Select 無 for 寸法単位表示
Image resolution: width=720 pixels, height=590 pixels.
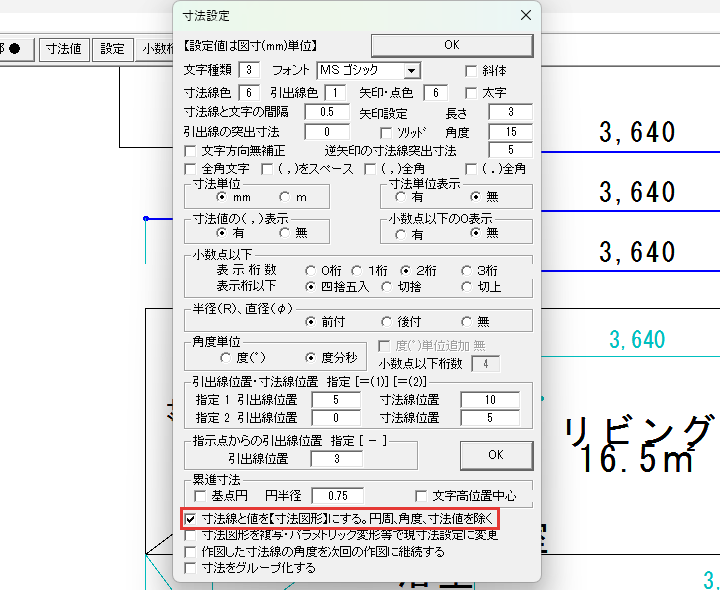coord(476,197)
